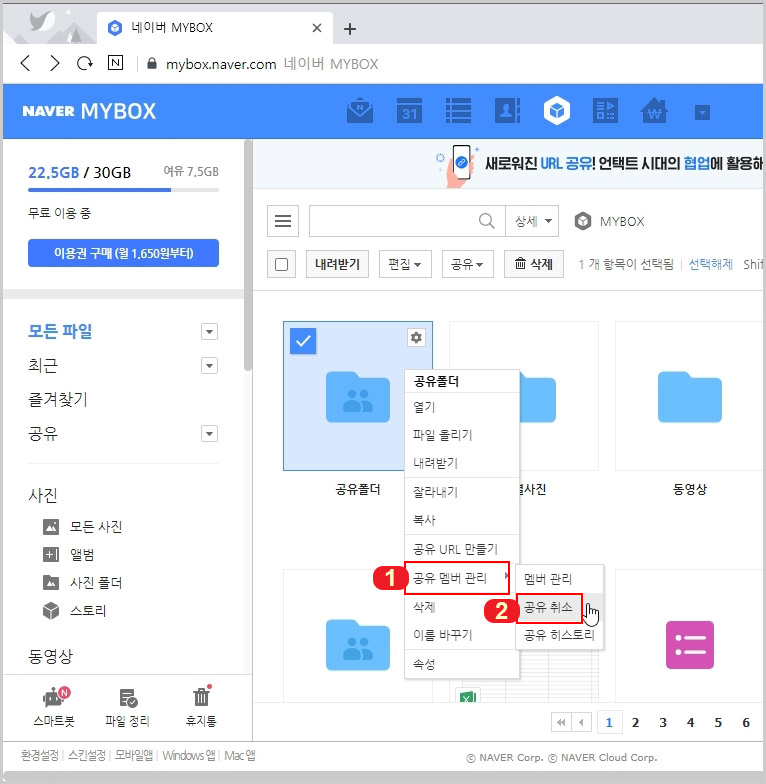This screenshot has height=784, width=766.
Task: Open a new browser tab
Action: tap(350, 29)
